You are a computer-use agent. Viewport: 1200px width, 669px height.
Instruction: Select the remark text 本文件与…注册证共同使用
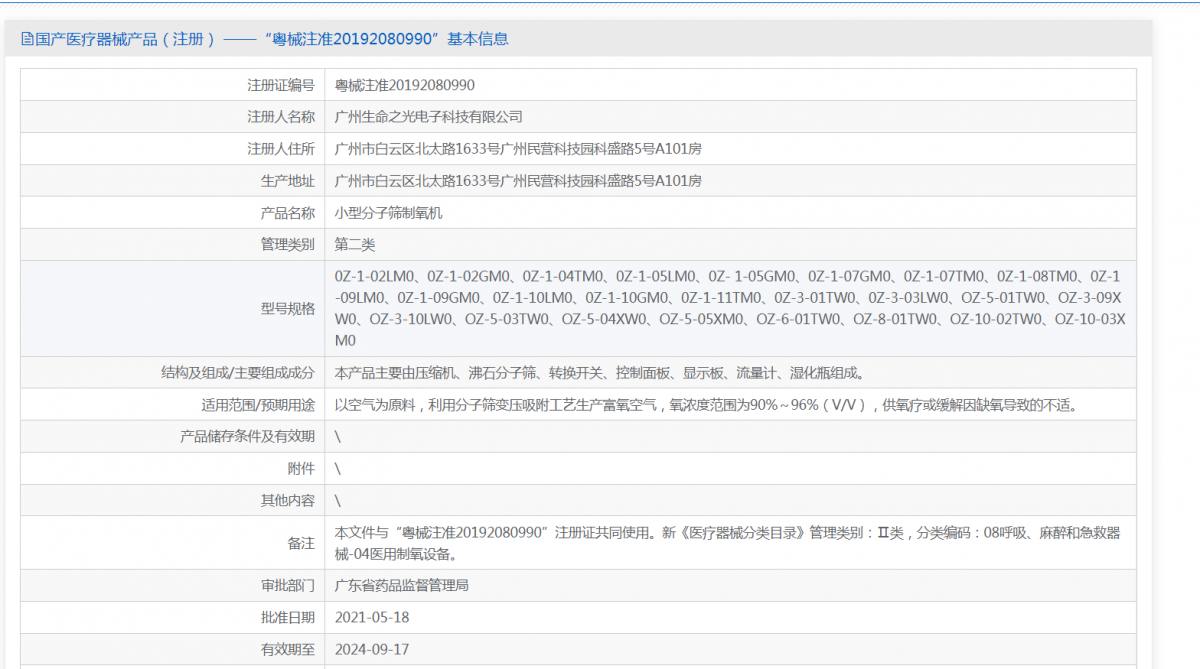[728, 543]
